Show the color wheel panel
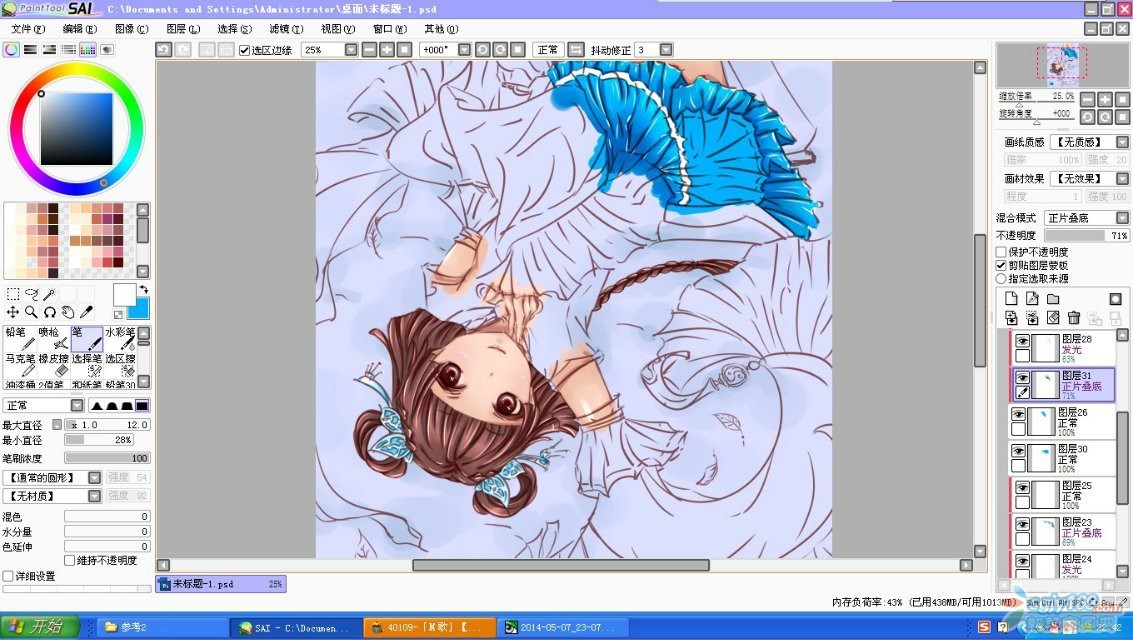Image resolution: width=1133 pixels, height=640 pixels. click(x=11, y=50)
